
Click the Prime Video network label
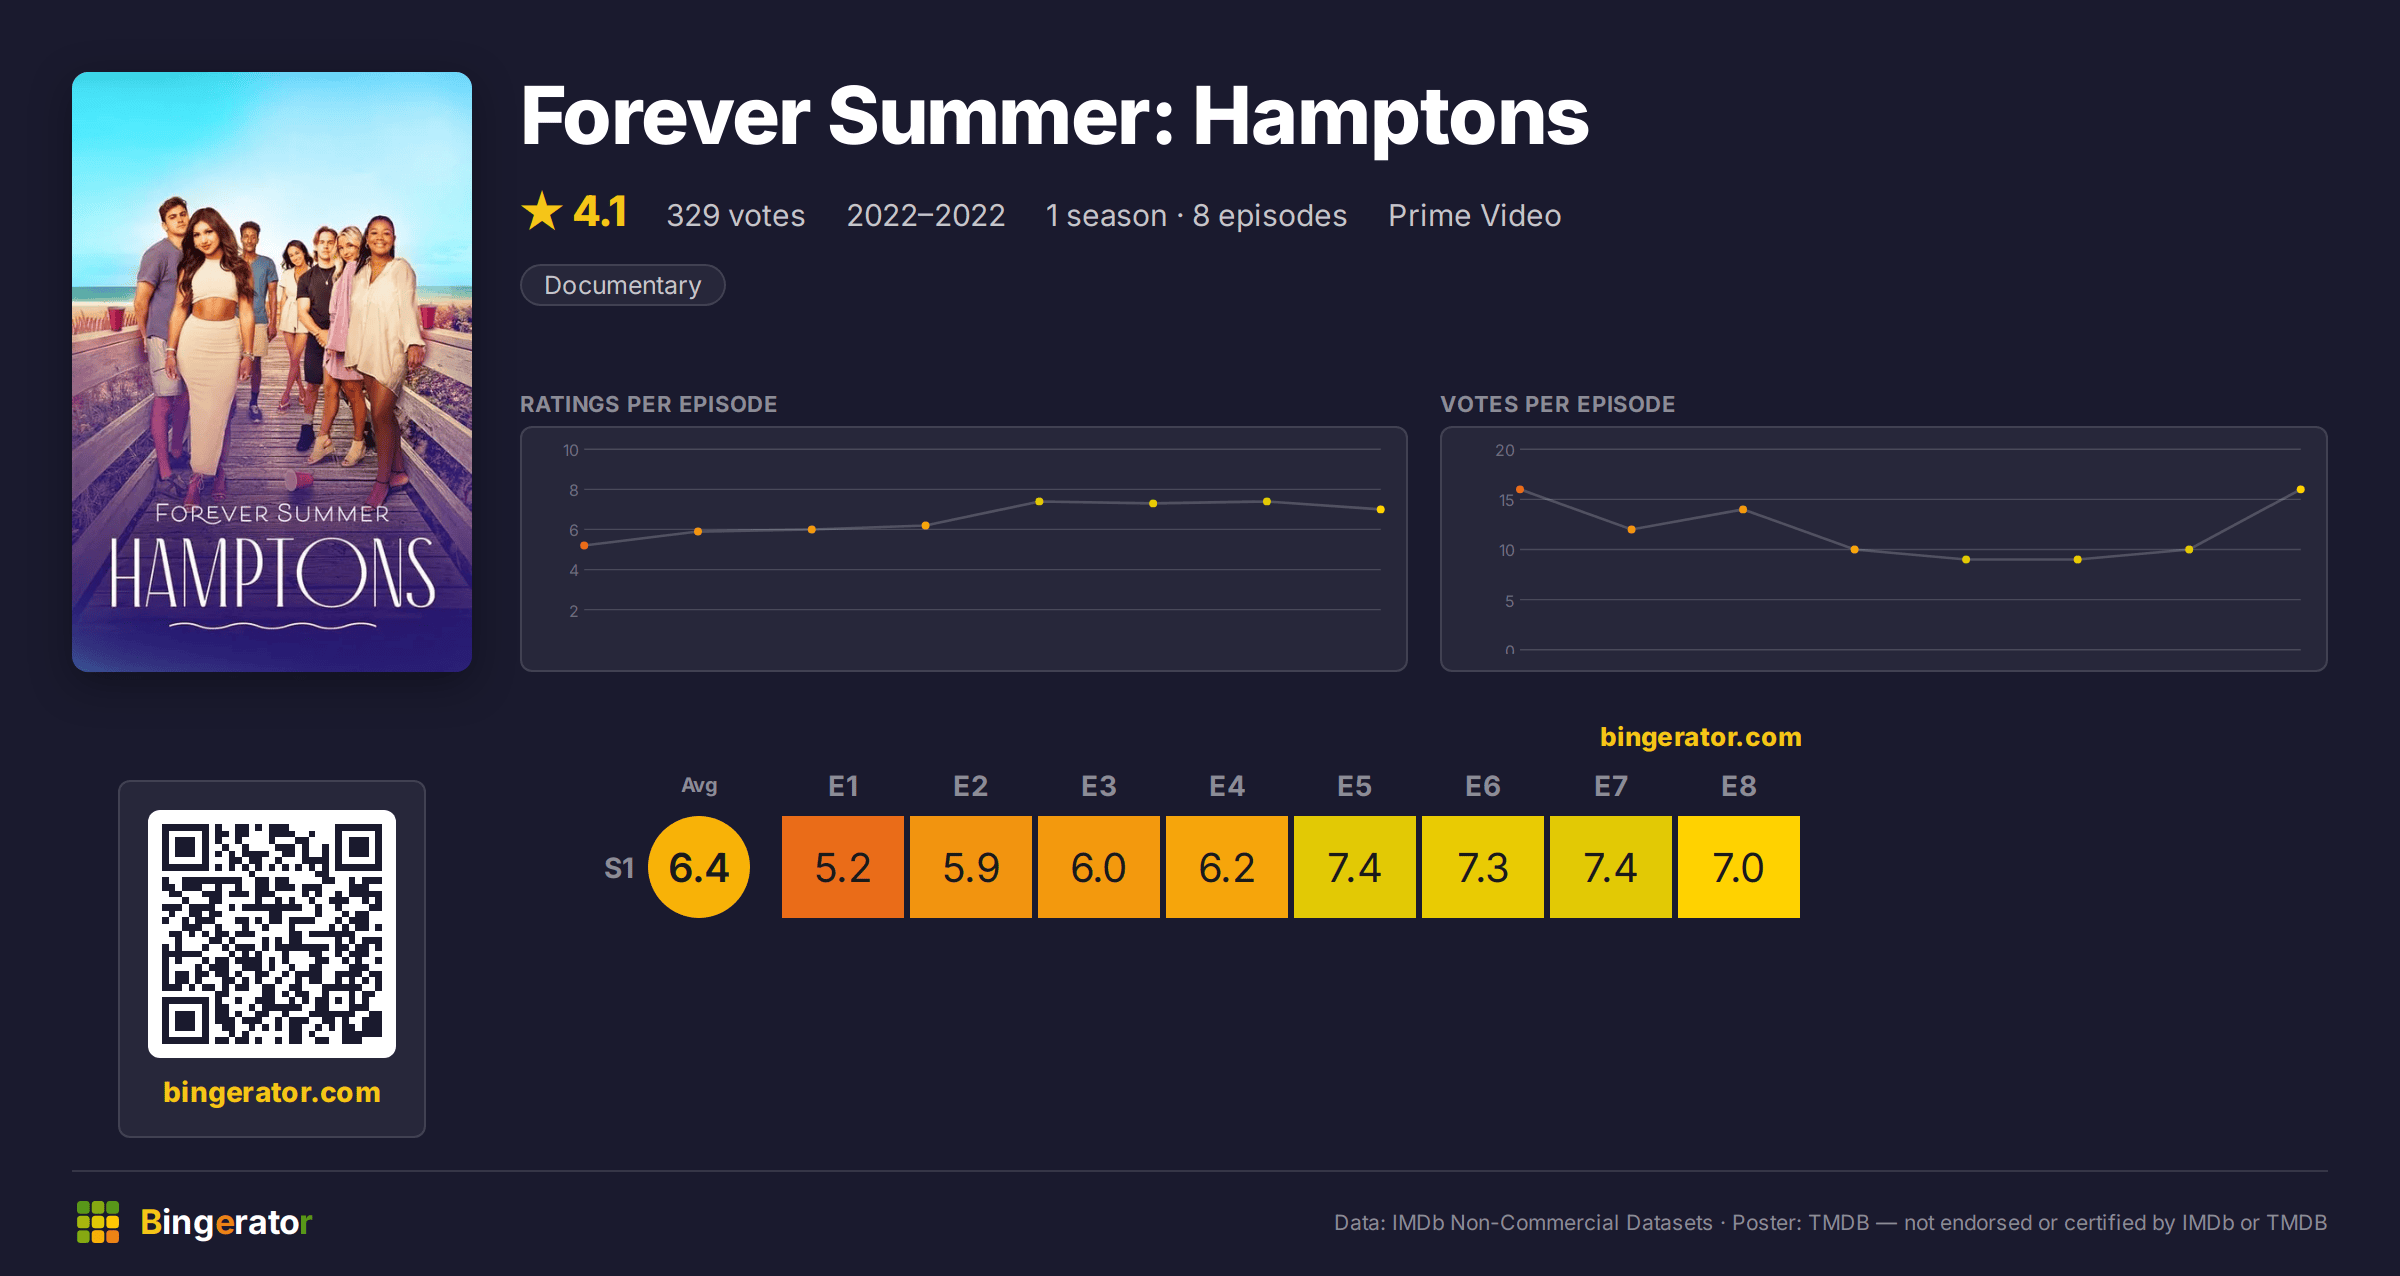click(1474, 215)
